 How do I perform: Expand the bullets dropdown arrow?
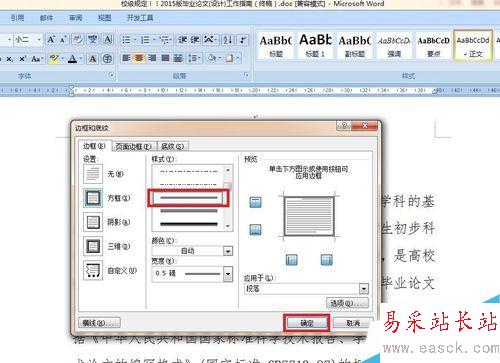pos(135,40)
